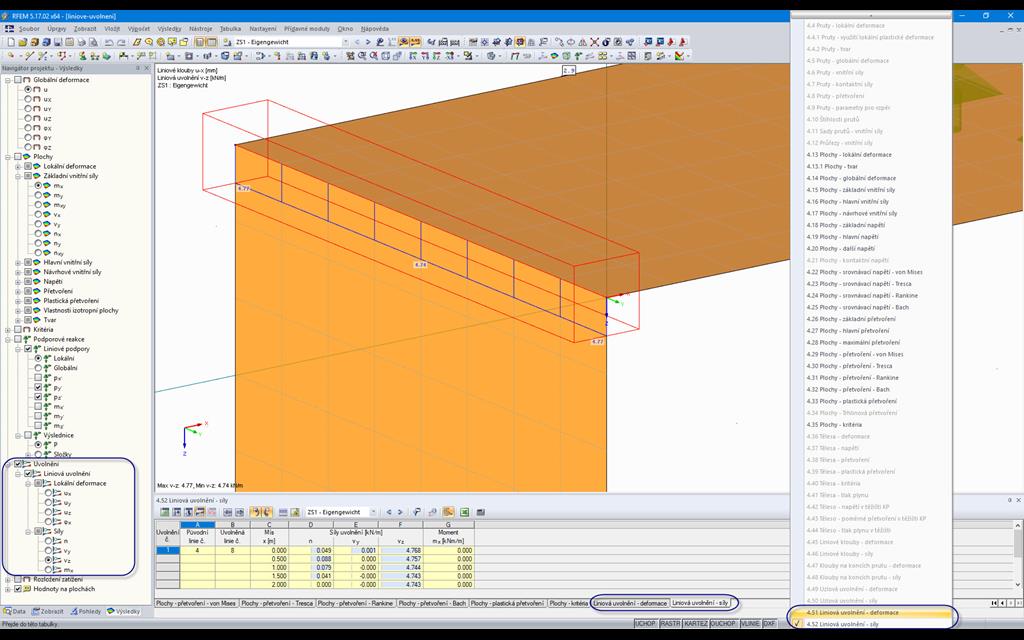Click the last icon in the table toolbar
The height and width of the screenshot is (640, 1024).
click(x=481, y=512)
